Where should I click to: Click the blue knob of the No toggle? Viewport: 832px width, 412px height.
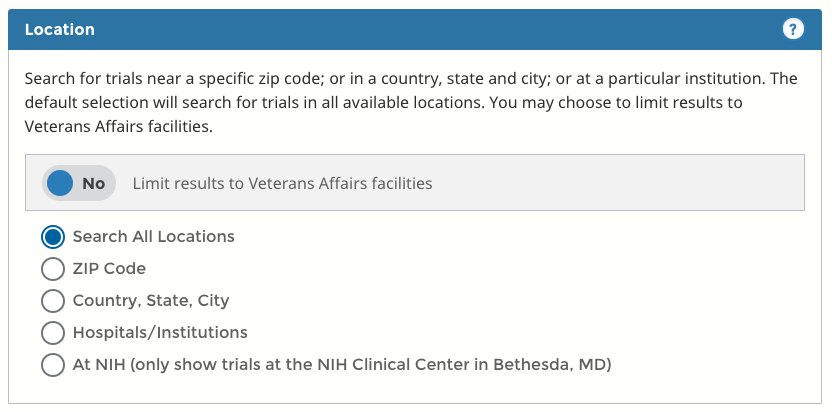[x=60, y=183]
